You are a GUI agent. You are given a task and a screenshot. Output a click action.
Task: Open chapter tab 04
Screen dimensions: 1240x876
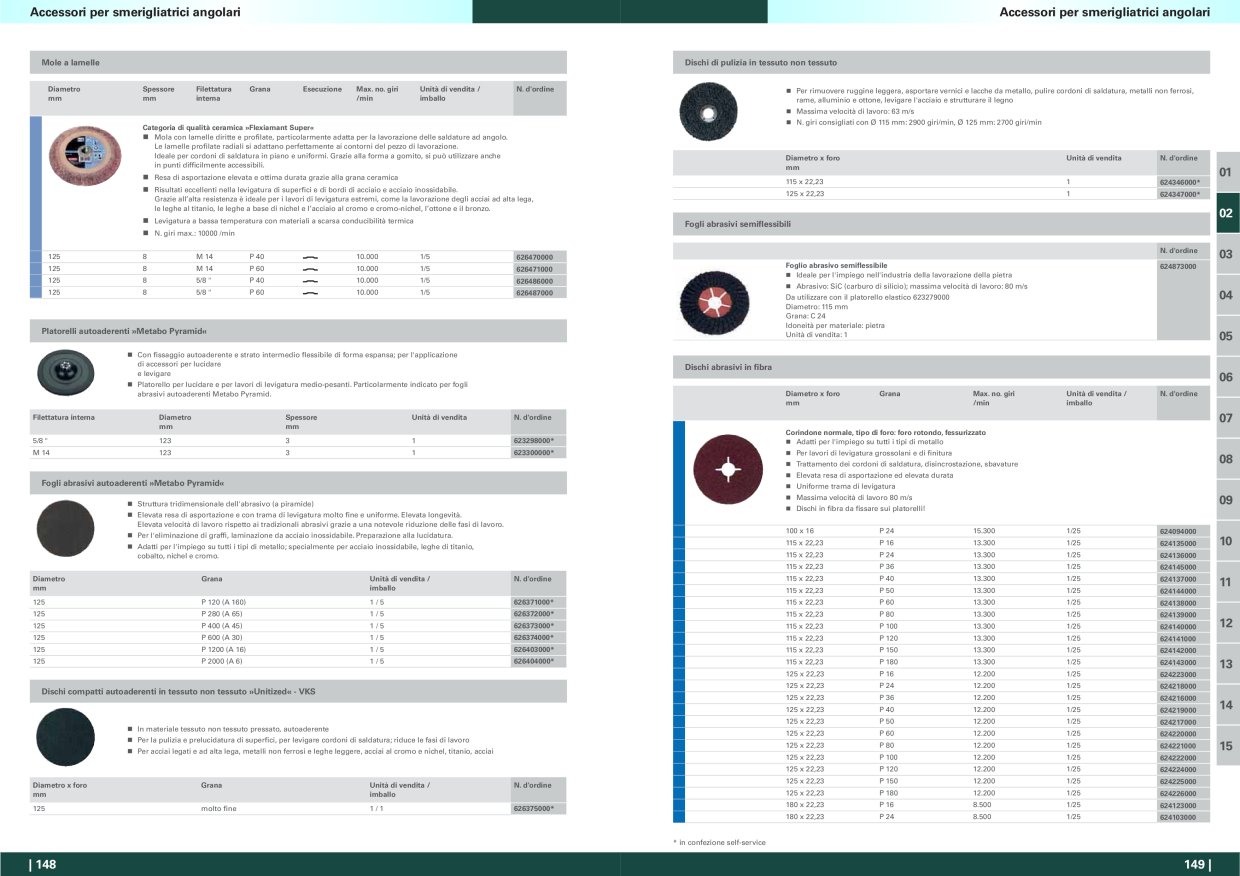tap(1226, 296)
